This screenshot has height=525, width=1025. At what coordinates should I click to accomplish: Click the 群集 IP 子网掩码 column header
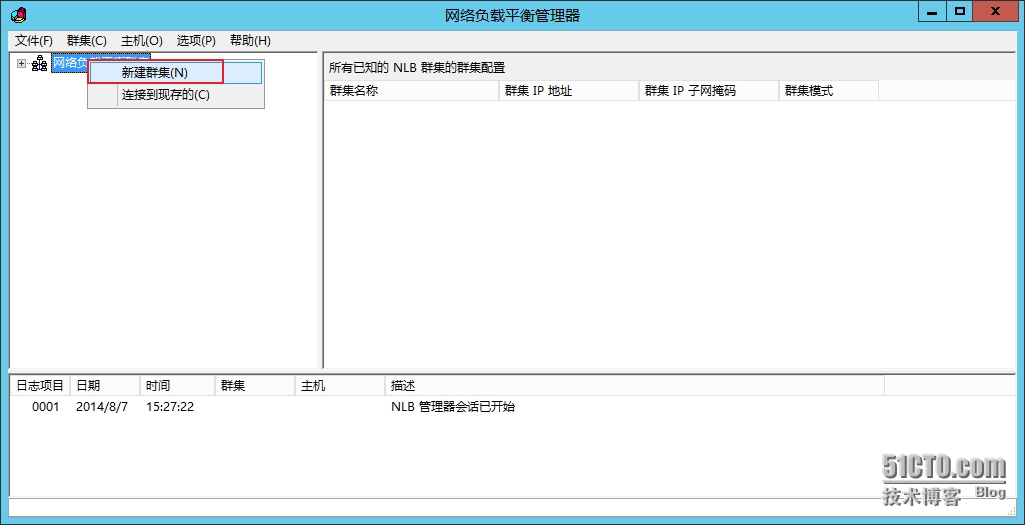[708, 91]
